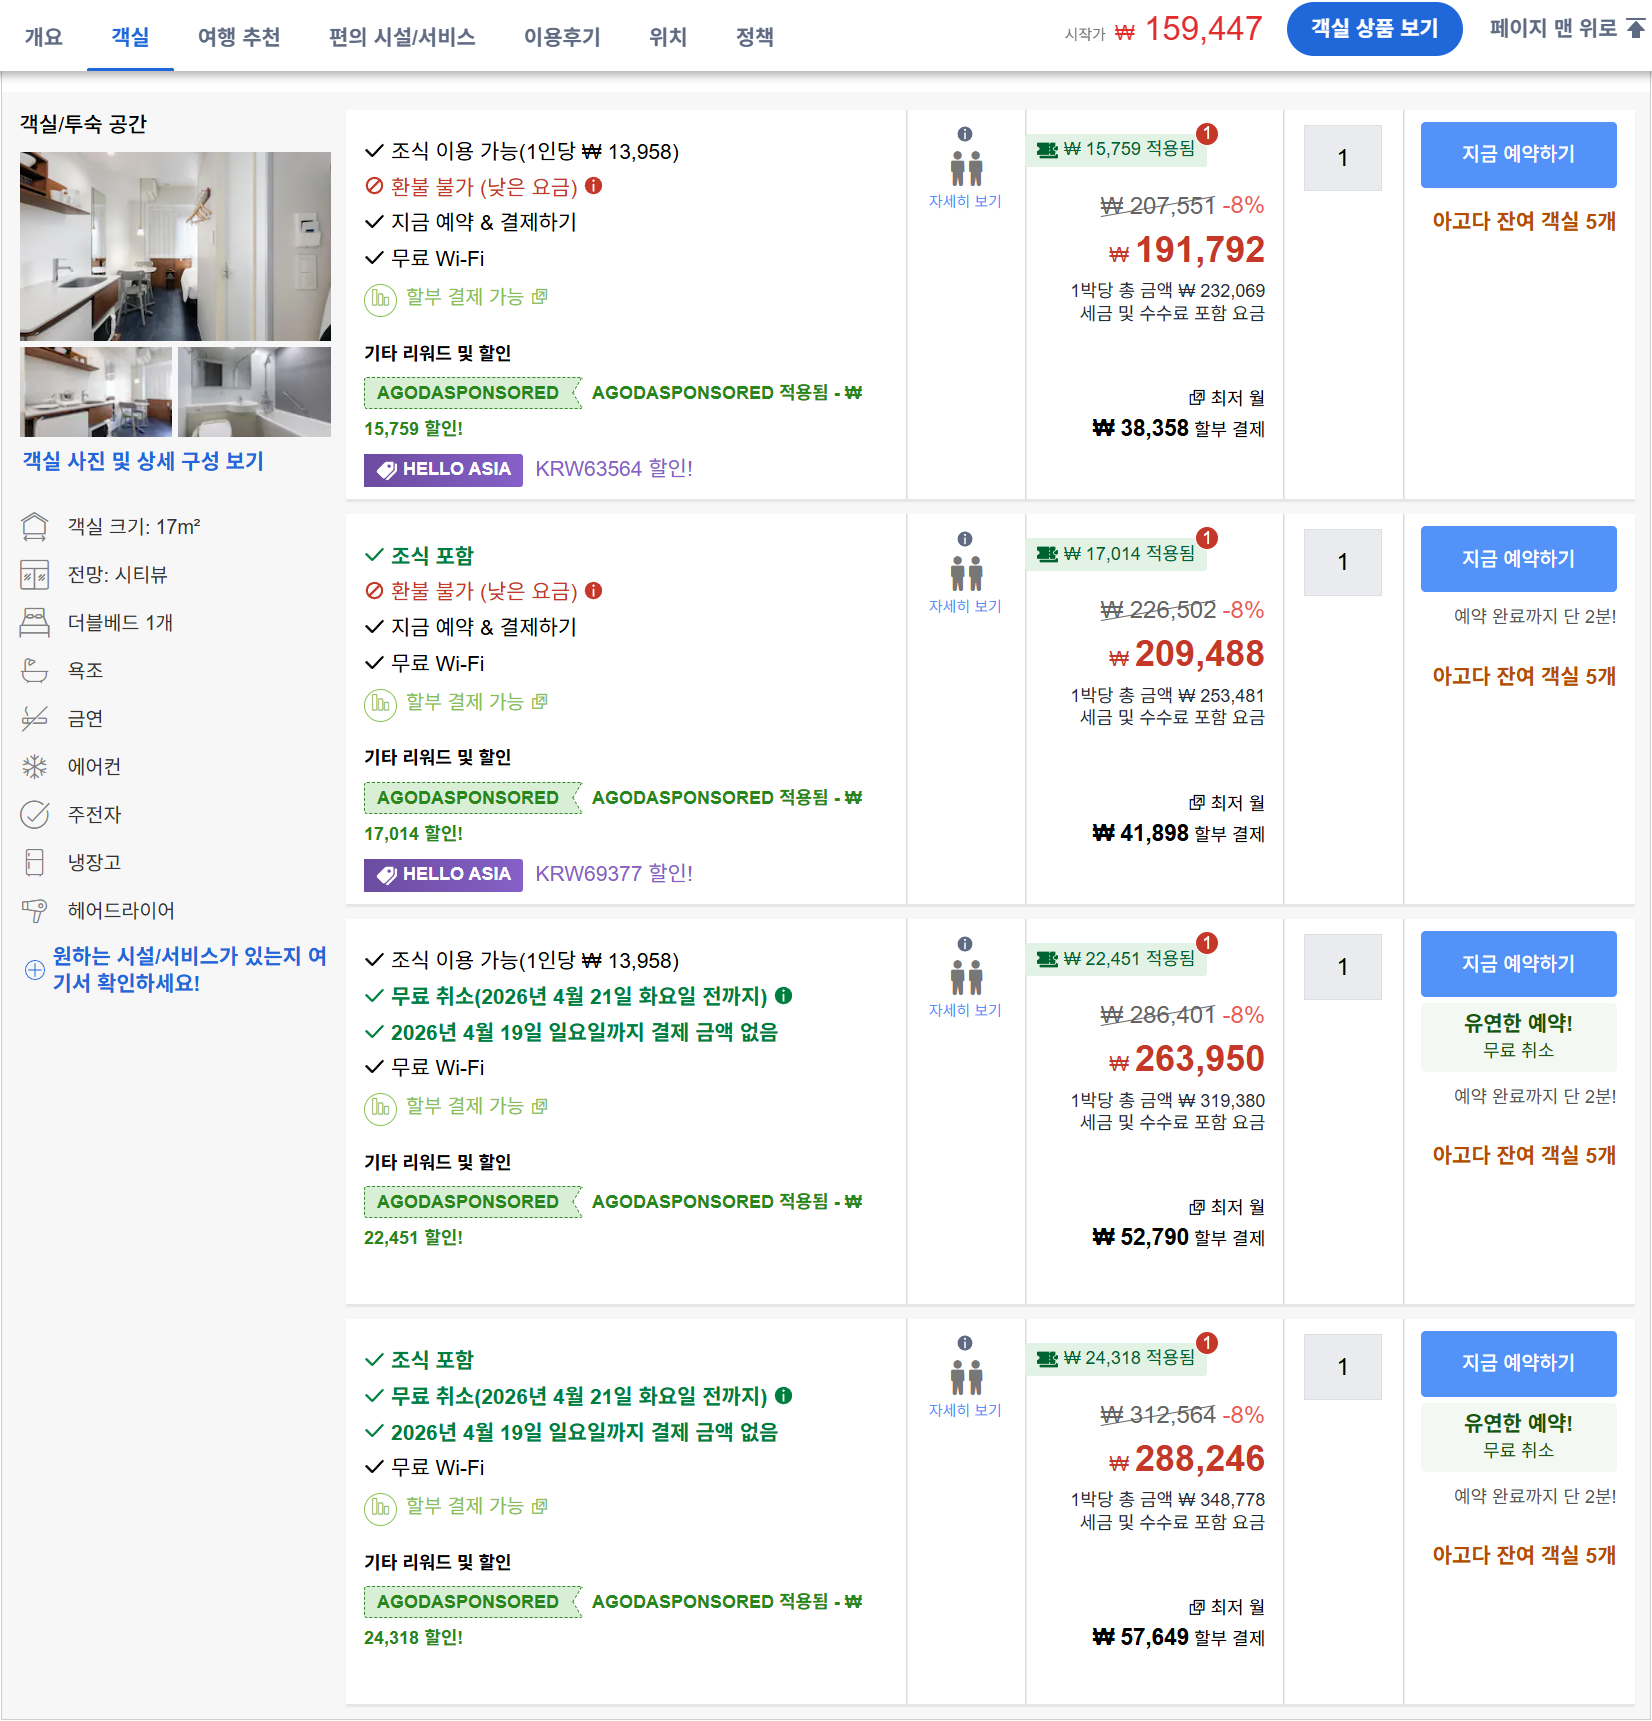Click 지금 예약하기 for ₩288,246 offer
The image size is (1652, 1721).
click(x=1518, y=1363)
